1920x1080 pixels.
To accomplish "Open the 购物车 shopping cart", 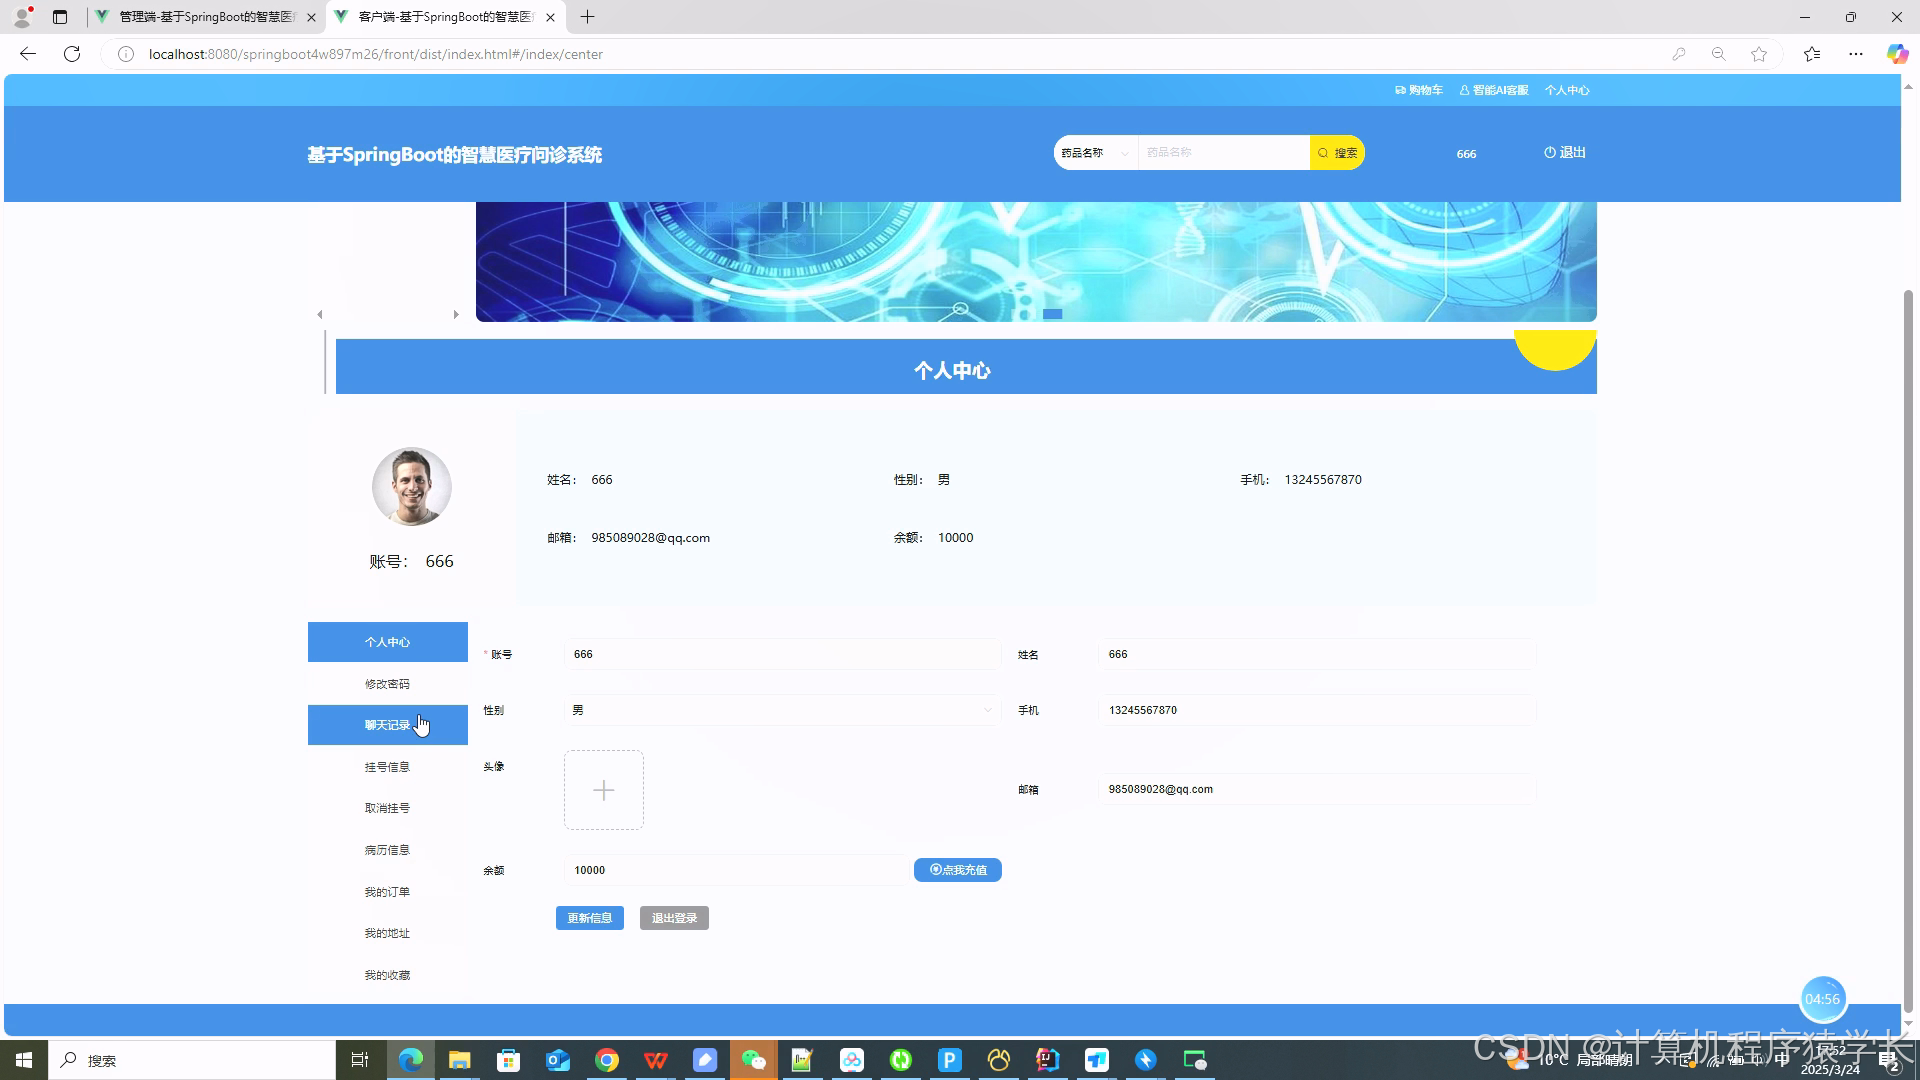I will click(1418, 89).
